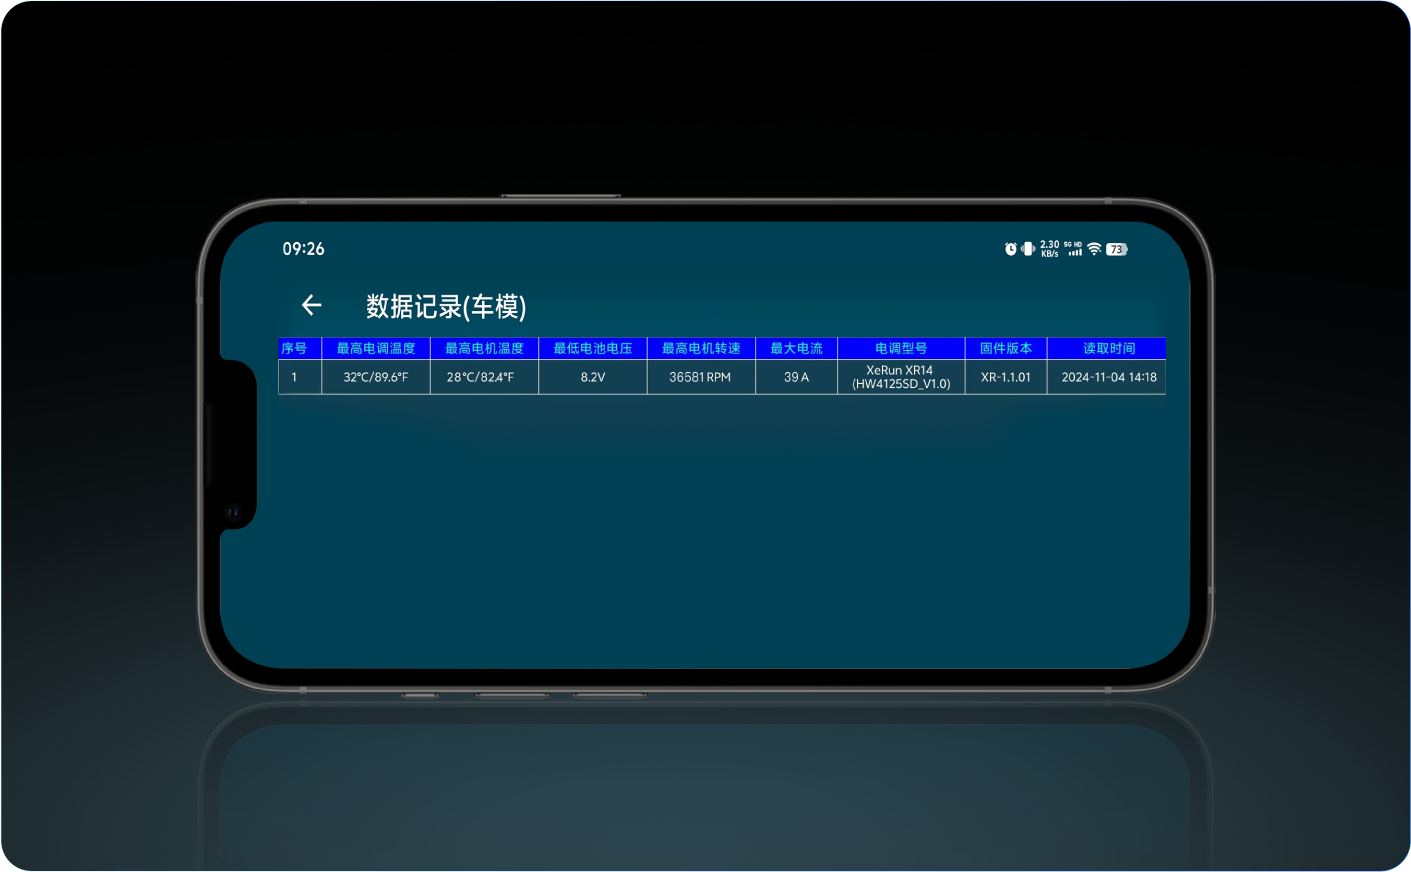
Task: Tap the battery level 73 icon
Action: pos(1116,249)
